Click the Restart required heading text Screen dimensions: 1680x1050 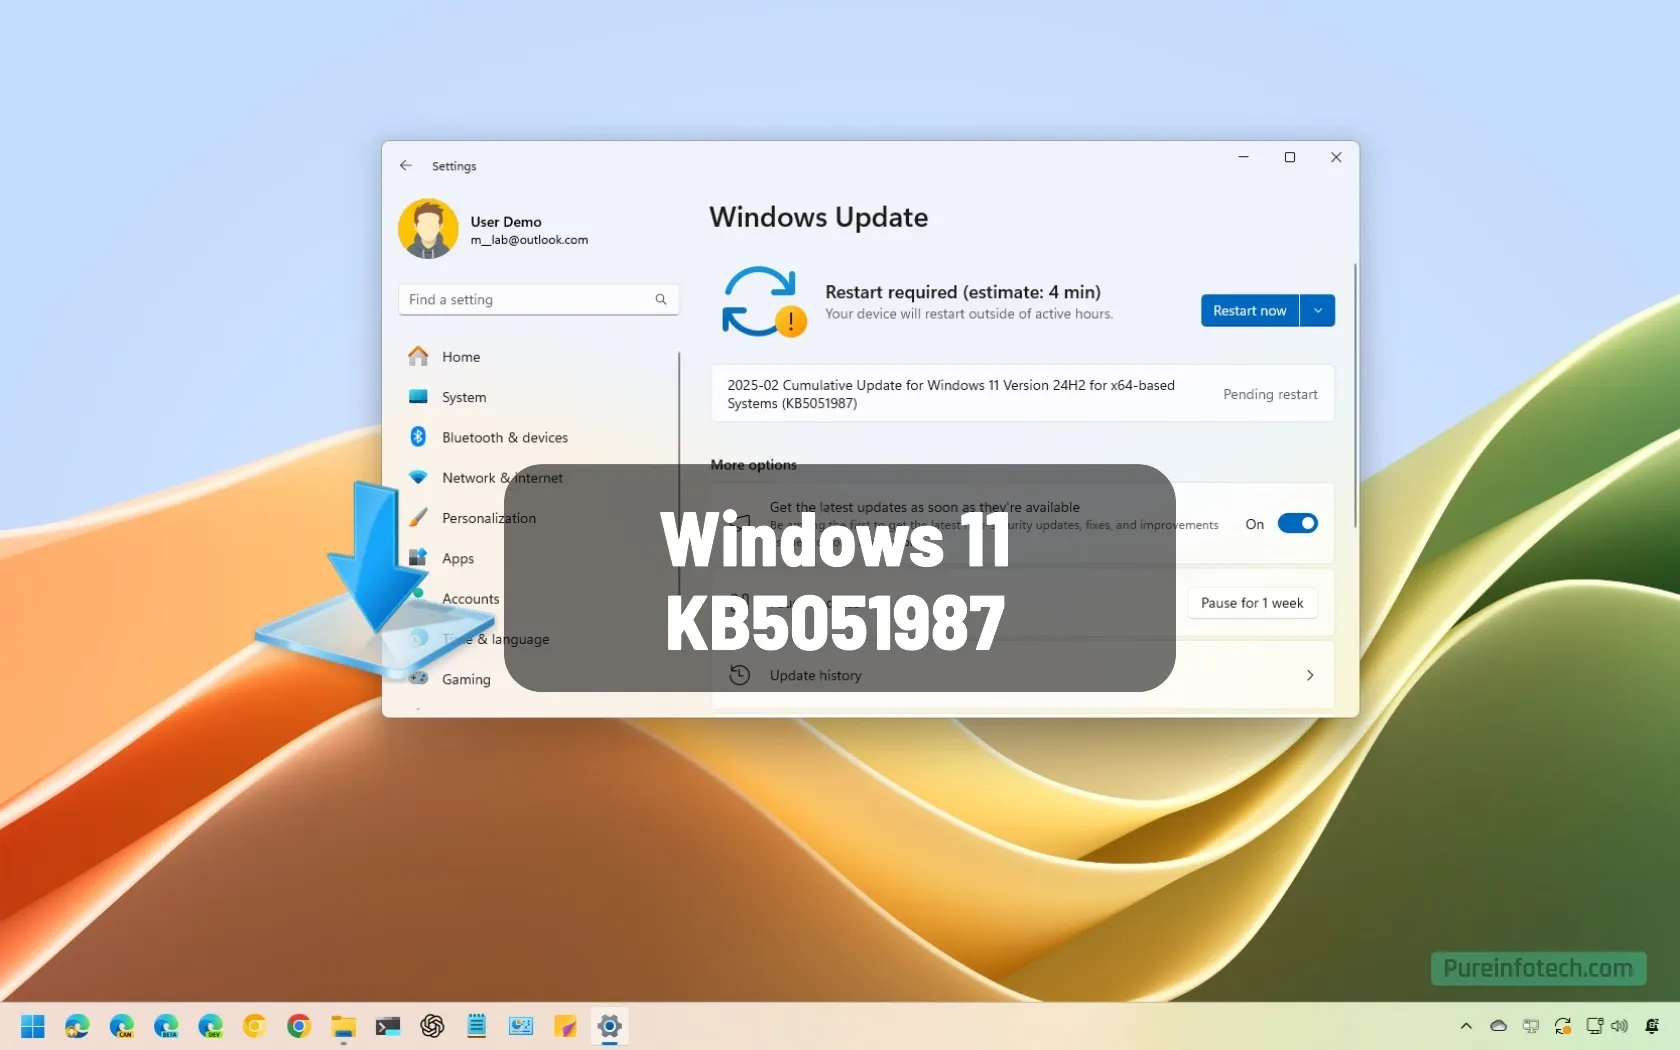pyautogui.click(x=962, y=292)
